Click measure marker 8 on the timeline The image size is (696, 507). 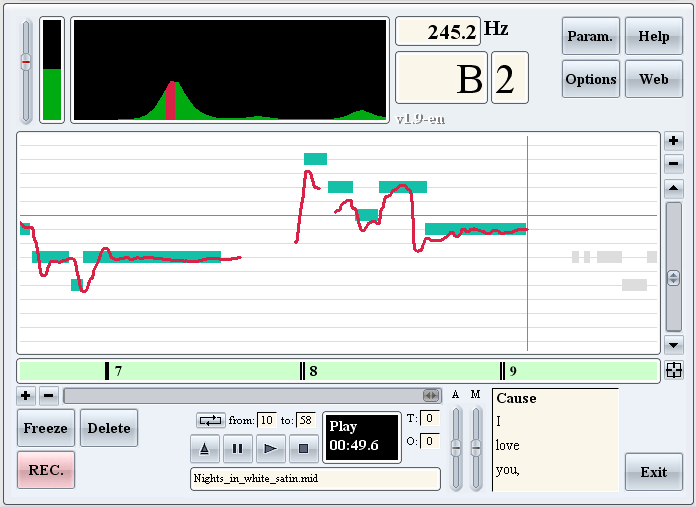pos(308,371)
